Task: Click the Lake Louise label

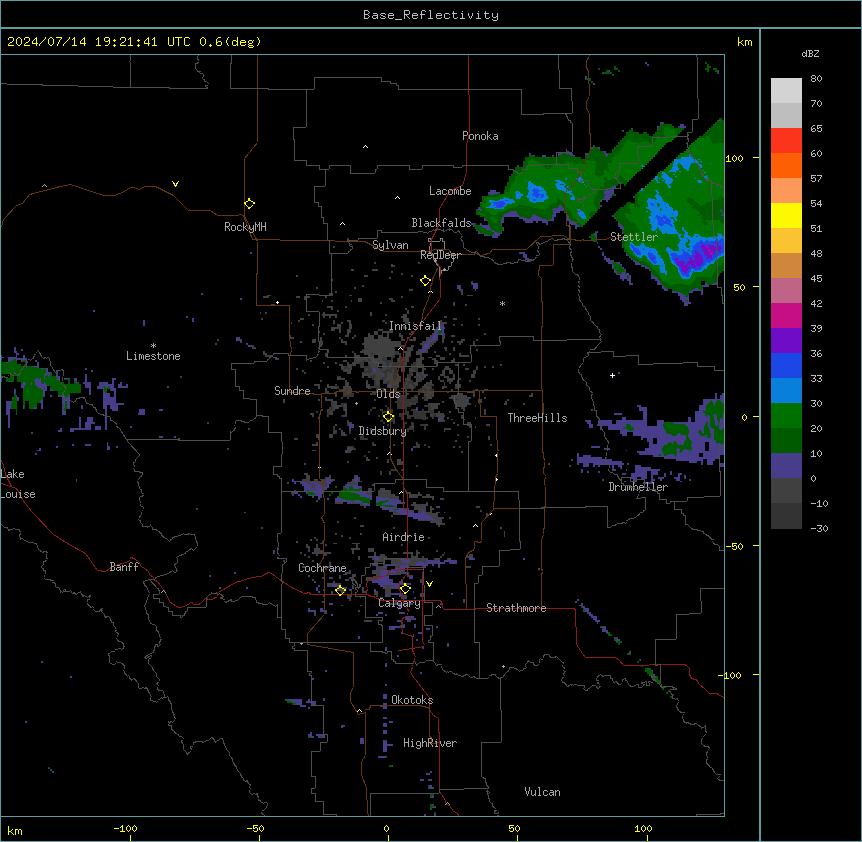Action: (18, 484)
